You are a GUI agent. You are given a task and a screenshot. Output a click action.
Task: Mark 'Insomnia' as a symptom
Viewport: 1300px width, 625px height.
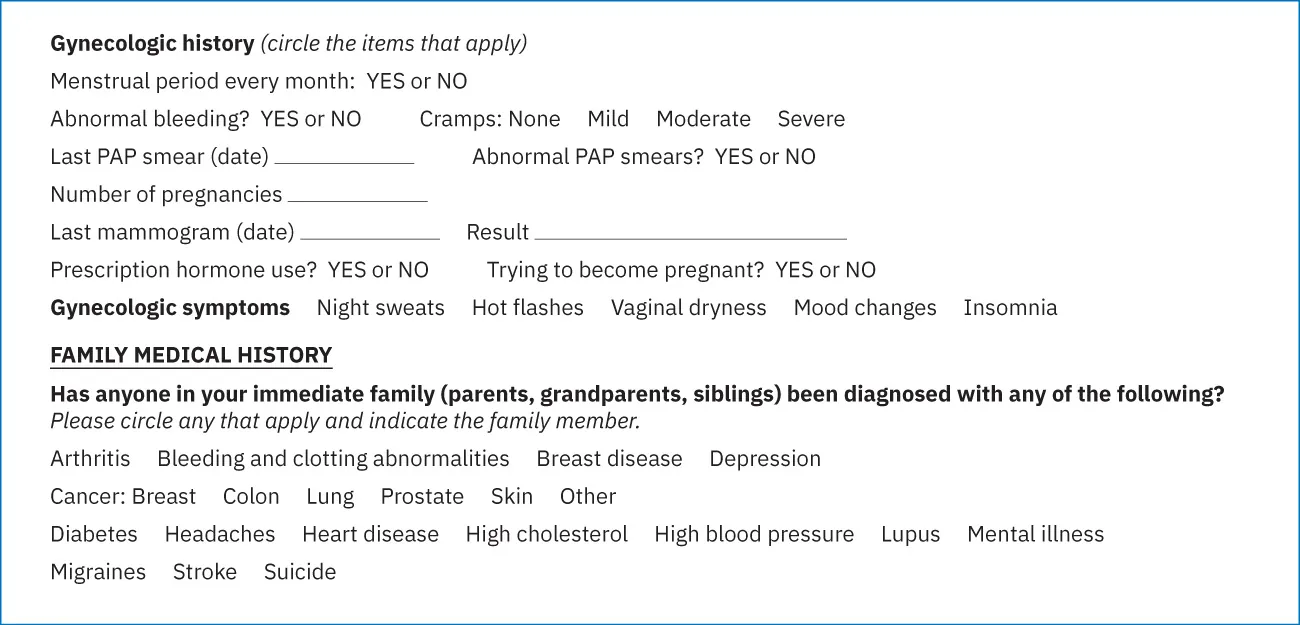[x=1010, y=308]
